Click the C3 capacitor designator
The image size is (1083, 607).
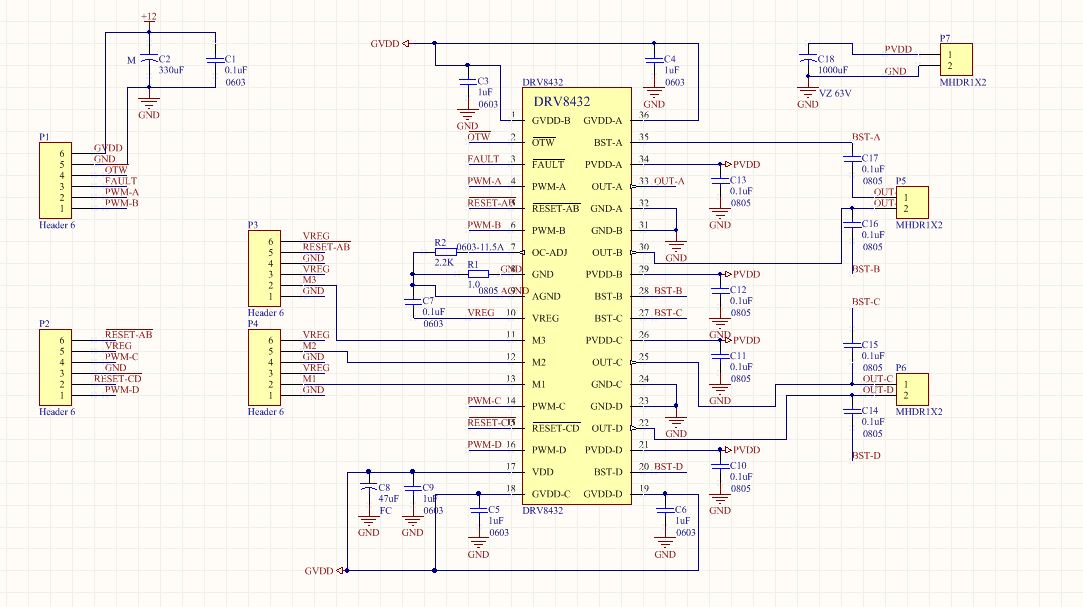pyautogui.click(x=483, y=81)
